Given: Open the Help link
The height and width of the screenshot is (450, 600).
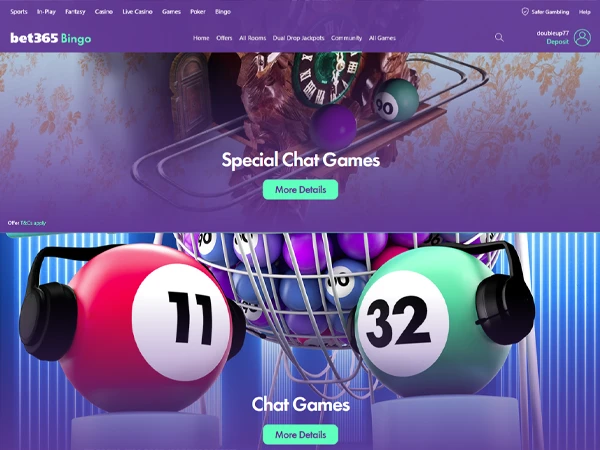Looking at the screenshot, I should 584,12.
